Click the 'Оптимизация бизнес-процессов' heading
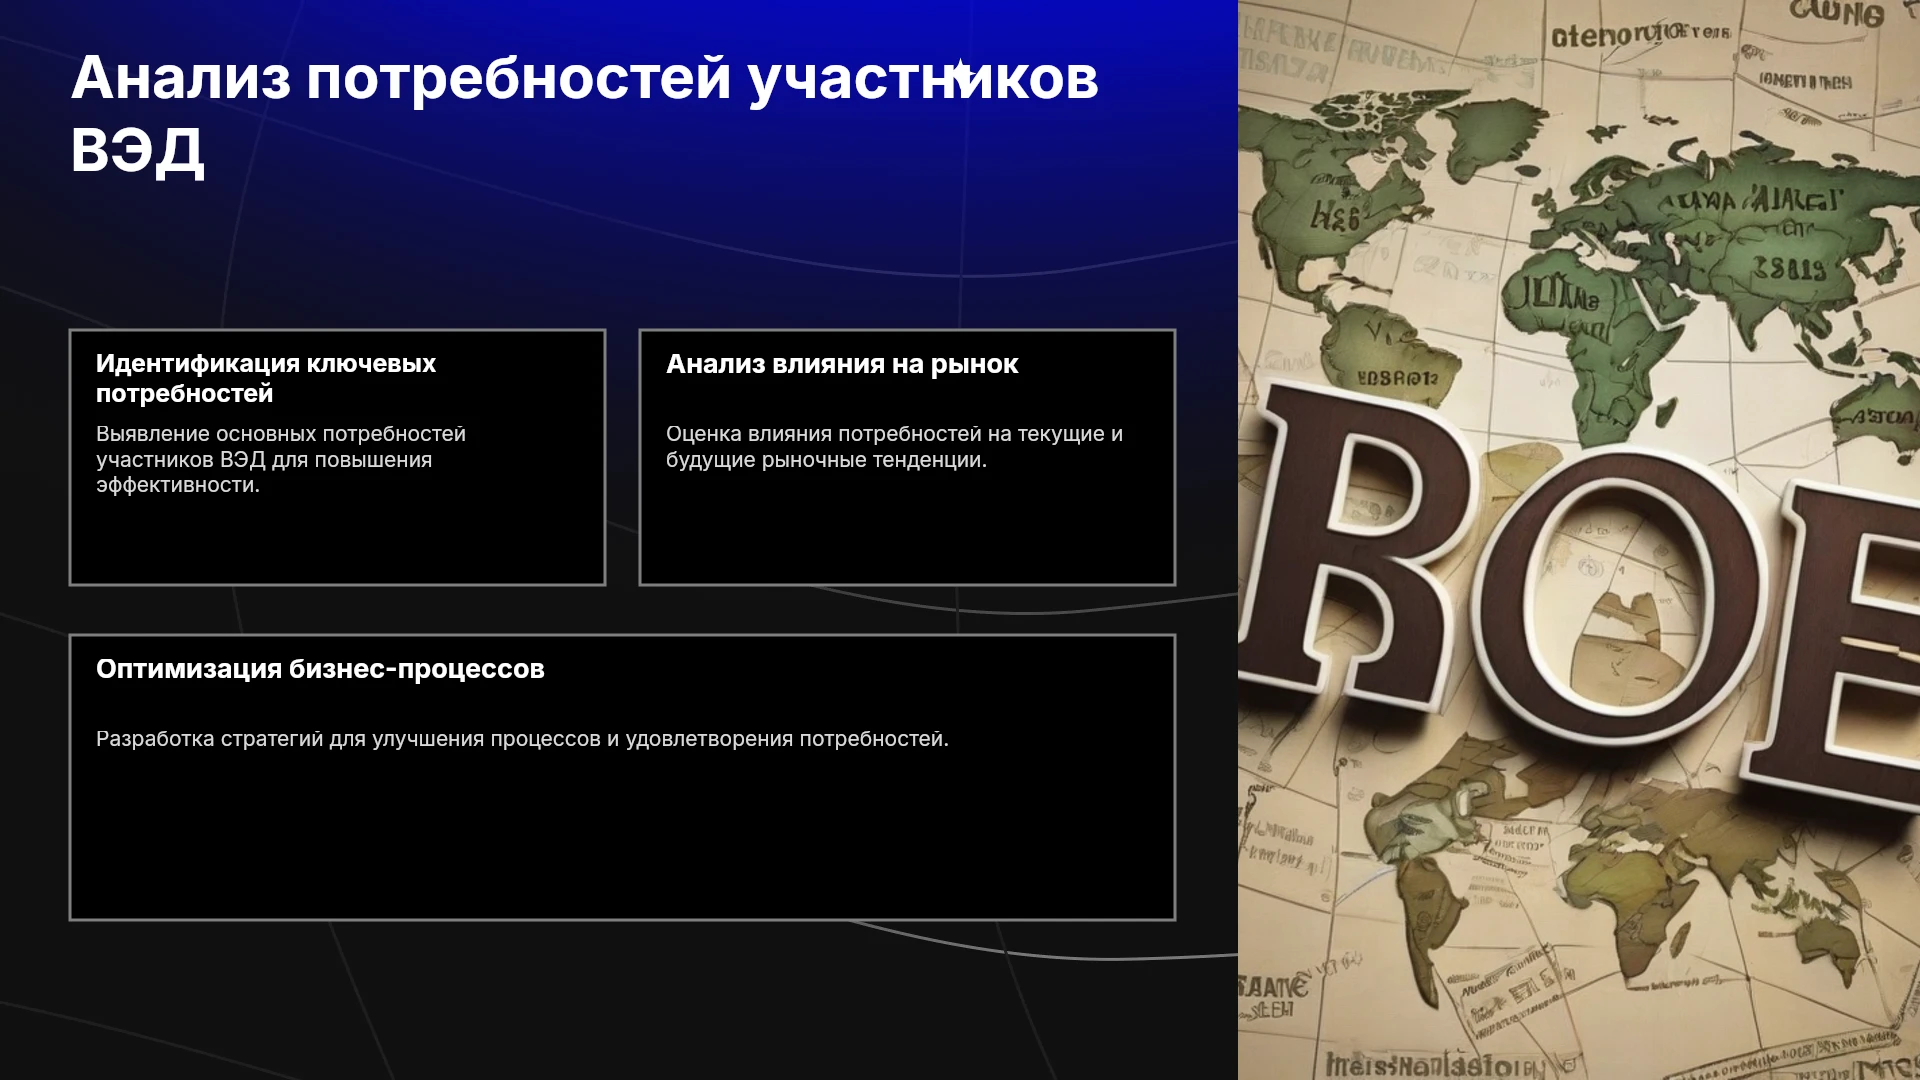This screenshot has height=1080, width=1920. tap(320, 669)
